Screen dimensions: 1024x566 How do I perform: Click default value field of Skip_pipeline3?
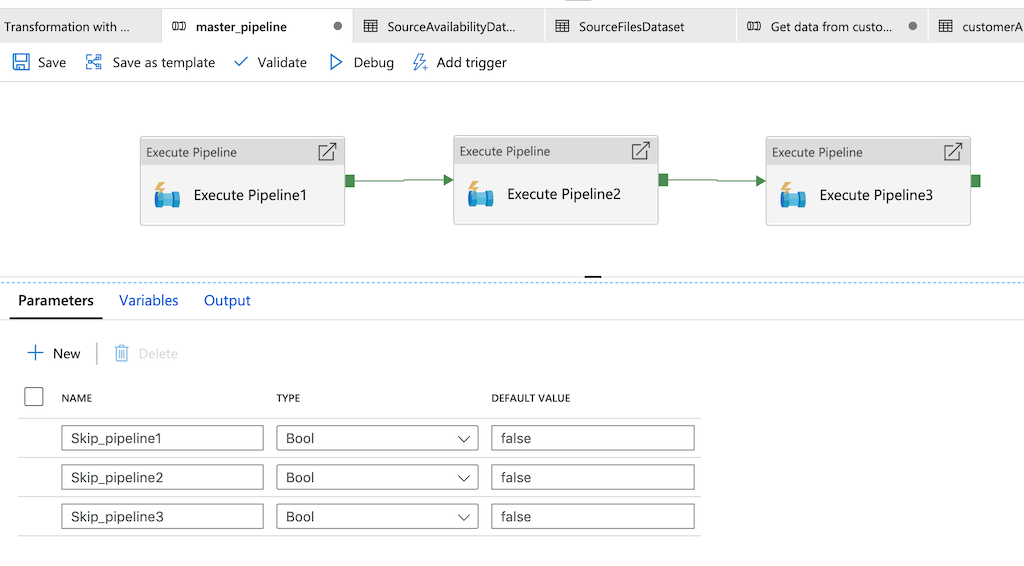click(592, 516)
